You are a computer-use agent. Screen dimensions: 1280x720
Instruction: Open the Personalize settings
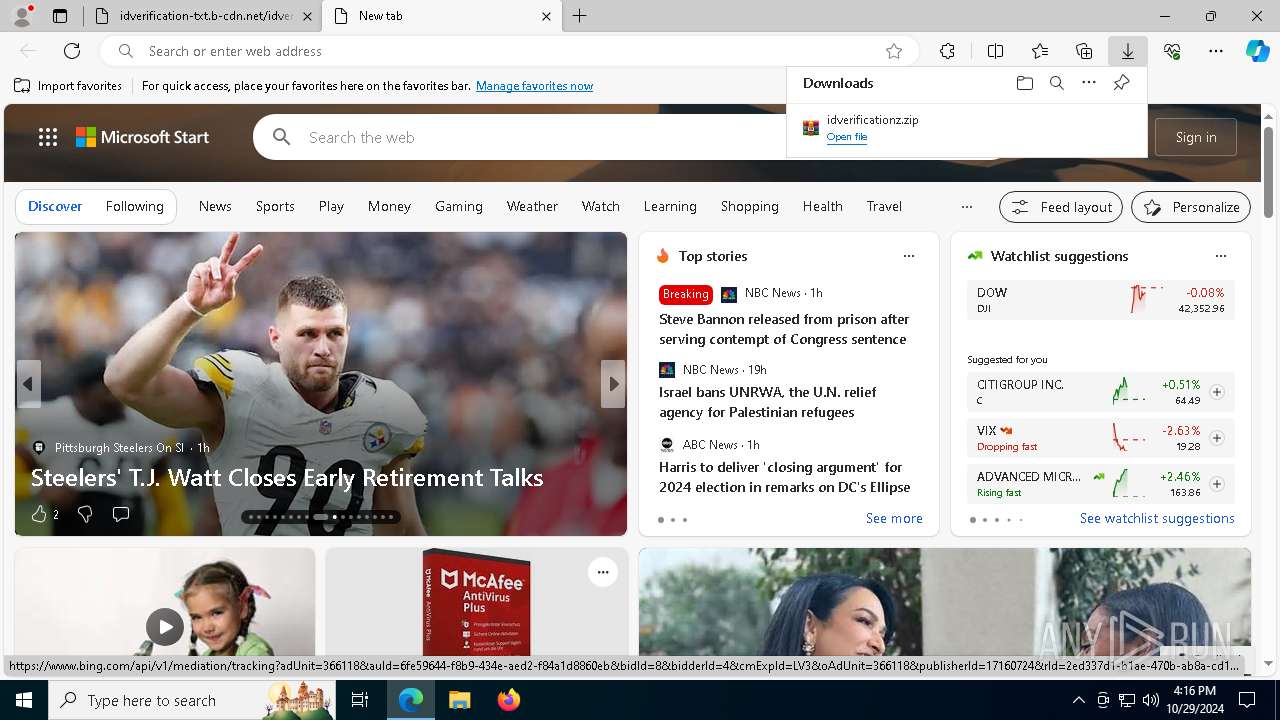1191,207
